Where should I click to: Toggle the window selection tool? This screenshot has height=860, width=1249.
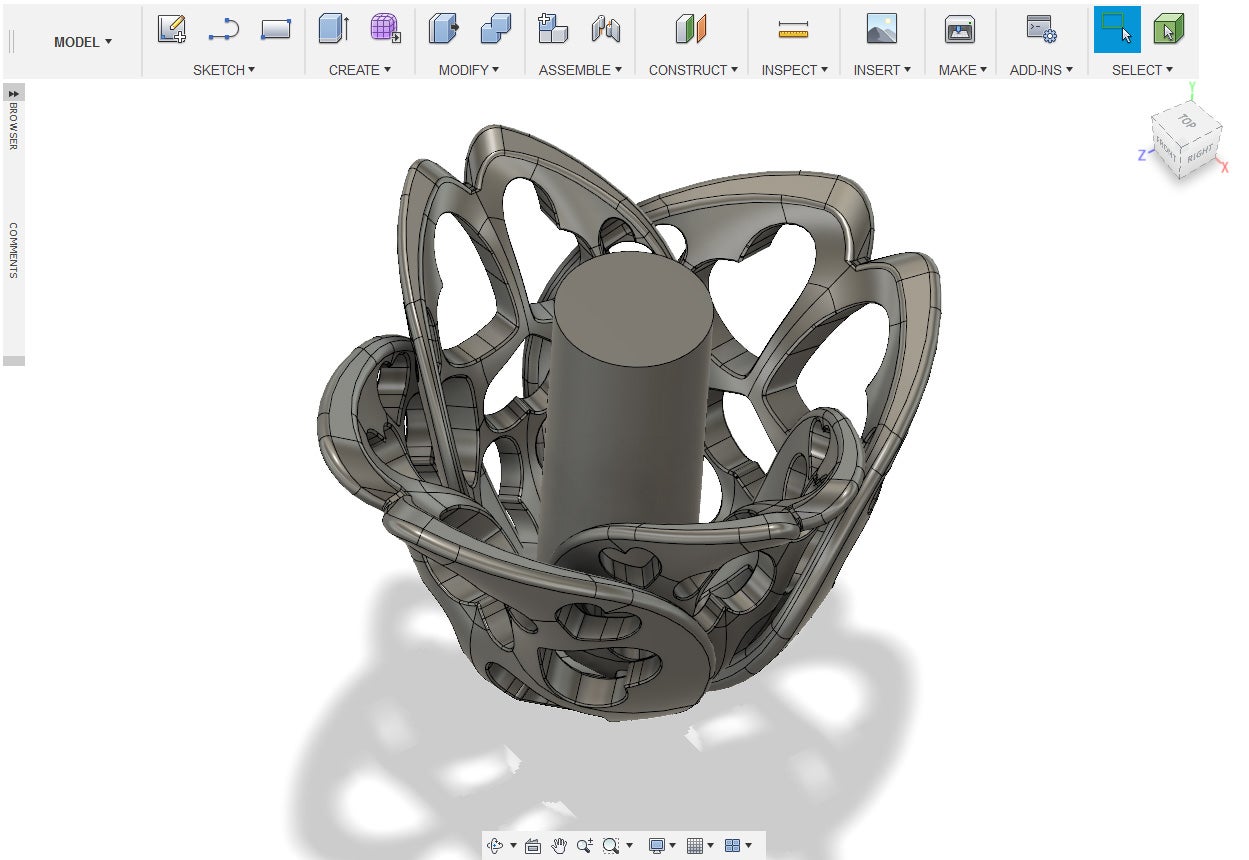coord(1116,30)
